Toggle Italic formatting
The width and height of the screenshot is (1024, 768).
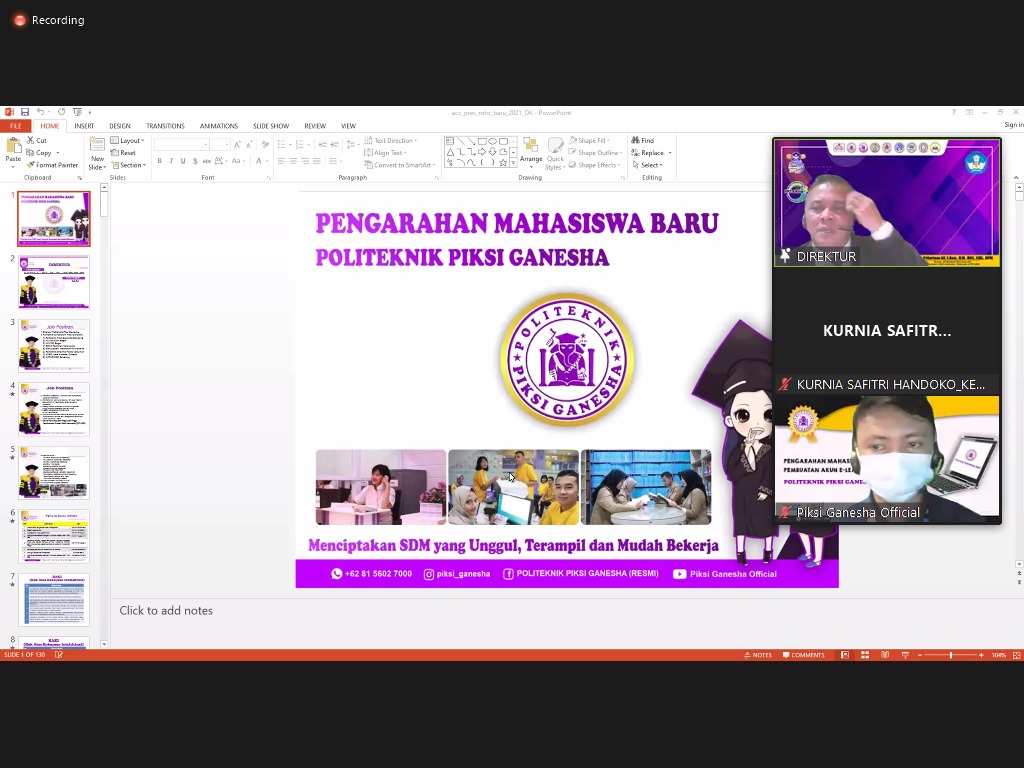171,161
